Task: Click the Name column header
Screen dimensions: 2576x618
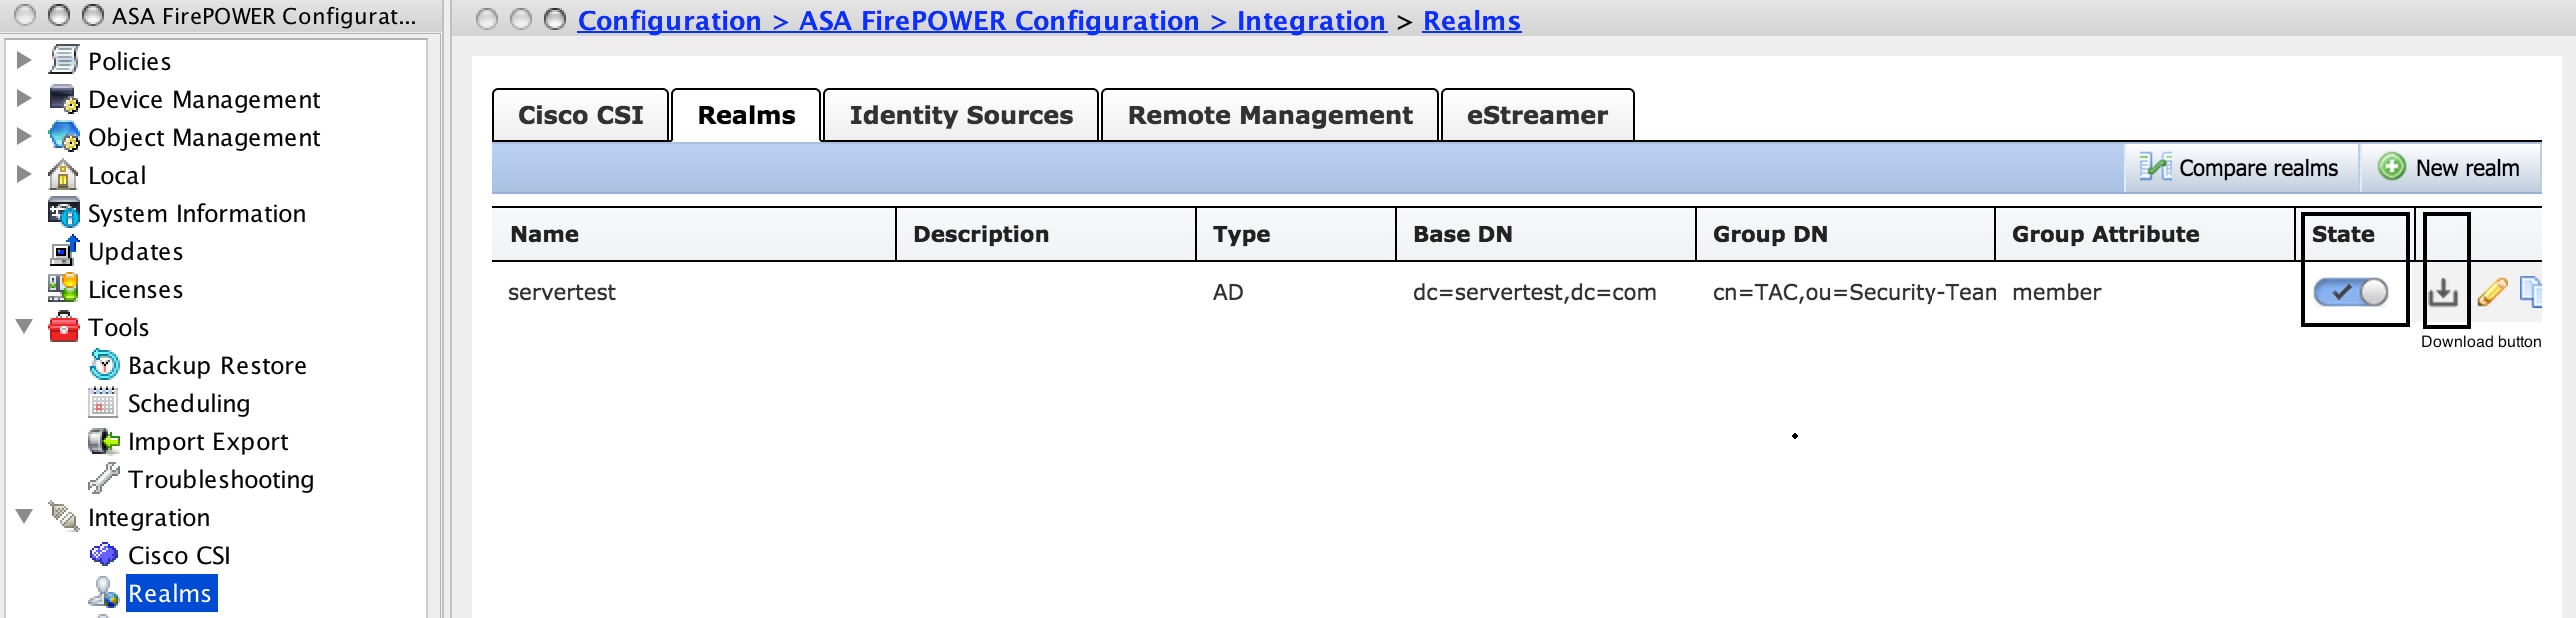Action: click(693, 234)
